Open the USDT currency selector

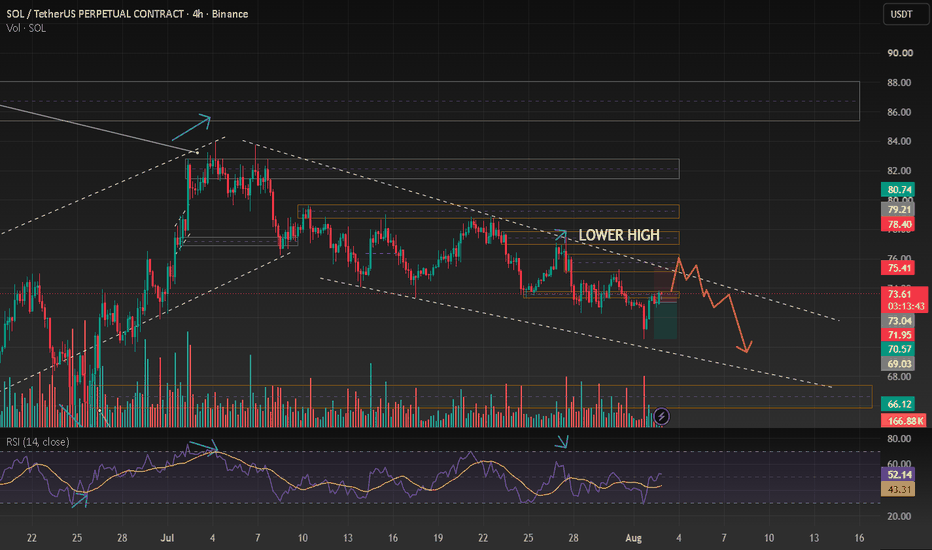pos(906,14)
